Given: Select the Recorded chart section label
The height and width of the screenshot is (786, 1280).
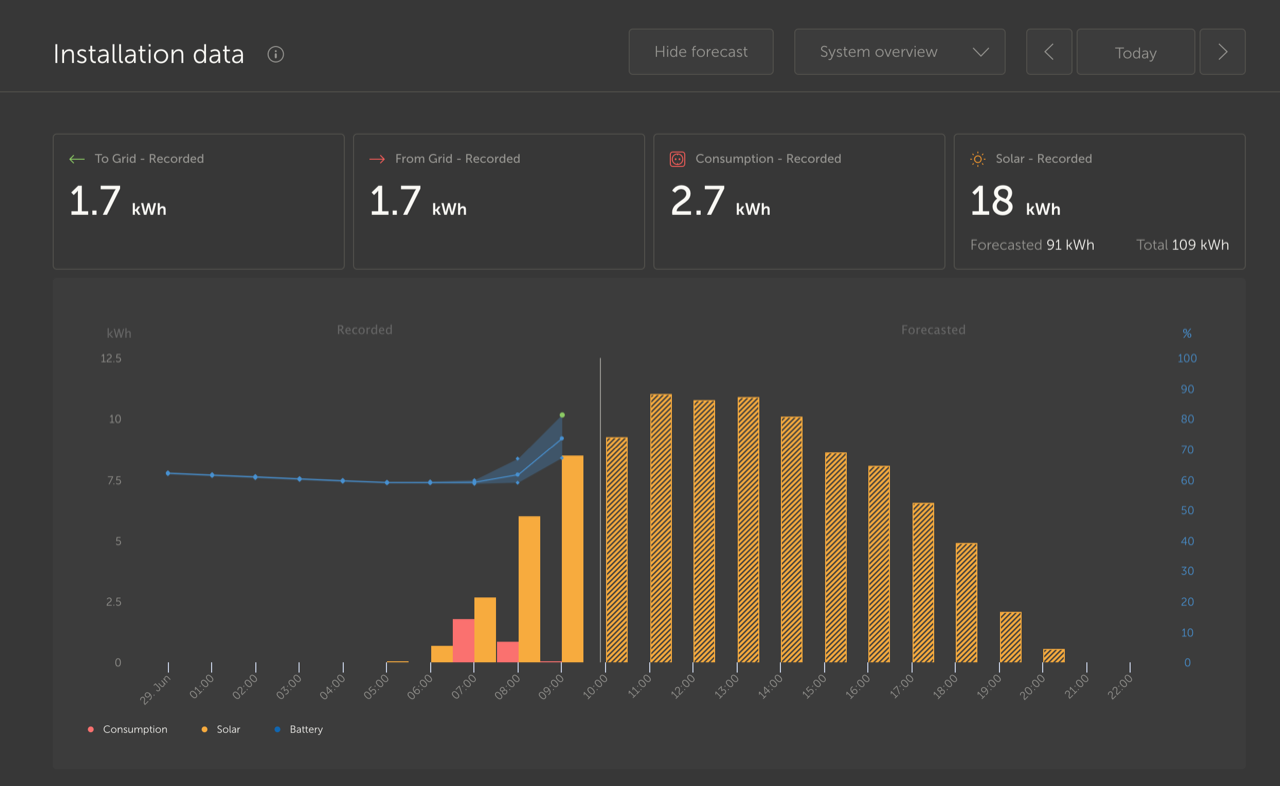Looking at the screenshot, I should 364,329.
